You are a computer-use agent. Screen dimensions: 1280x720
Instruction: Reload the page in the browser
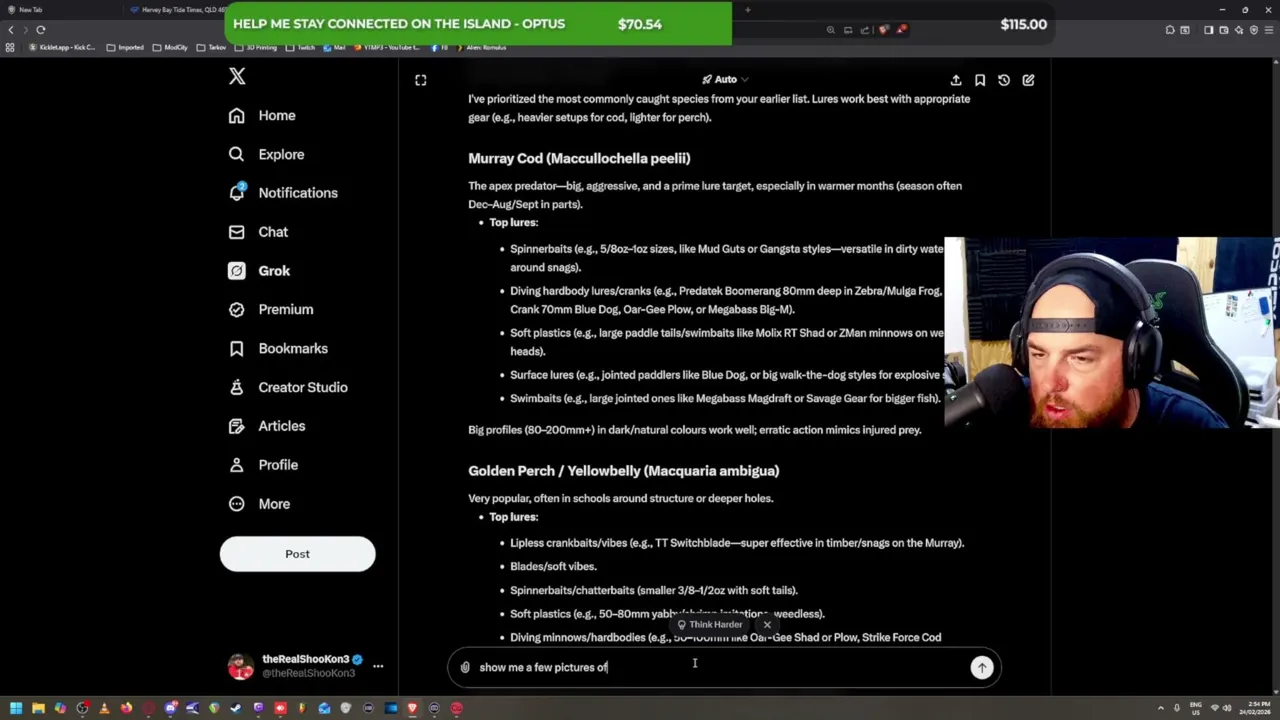41,30
